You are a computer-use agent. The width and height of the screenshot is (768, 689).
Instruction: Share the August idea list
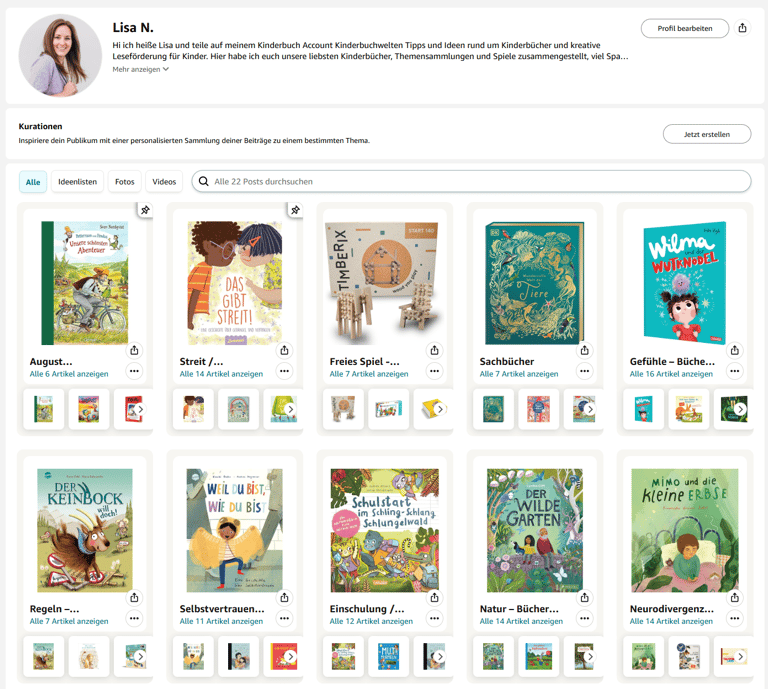click(134, 350)
